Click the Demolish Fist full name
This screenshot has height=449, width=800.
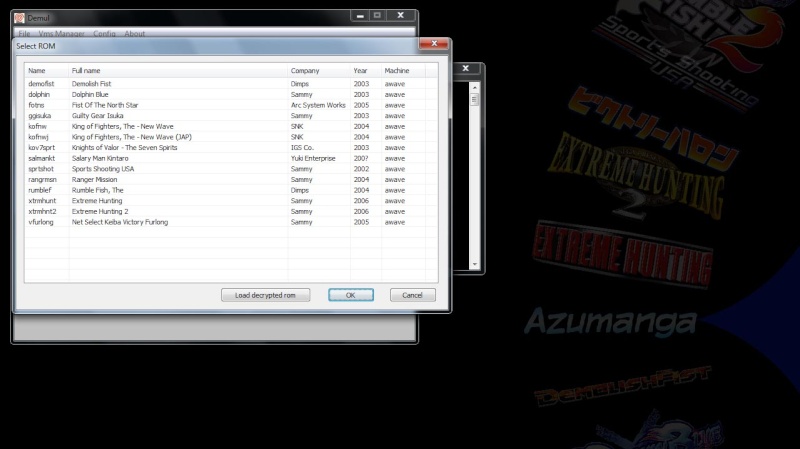[x=91, y=84]
